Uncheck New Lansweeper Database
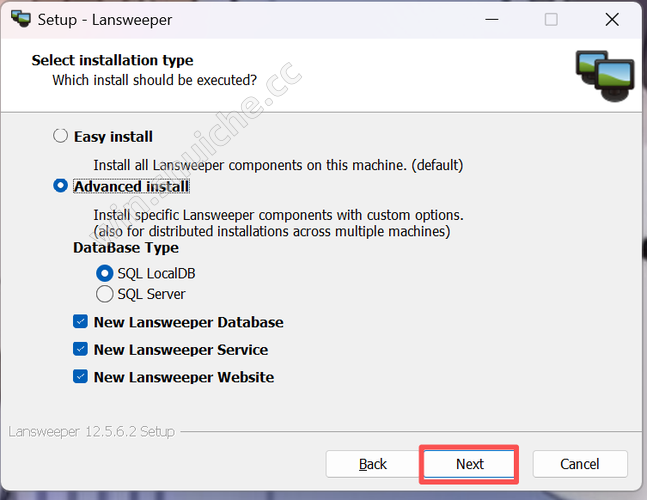The image size is (647, 500). (80, 322)
